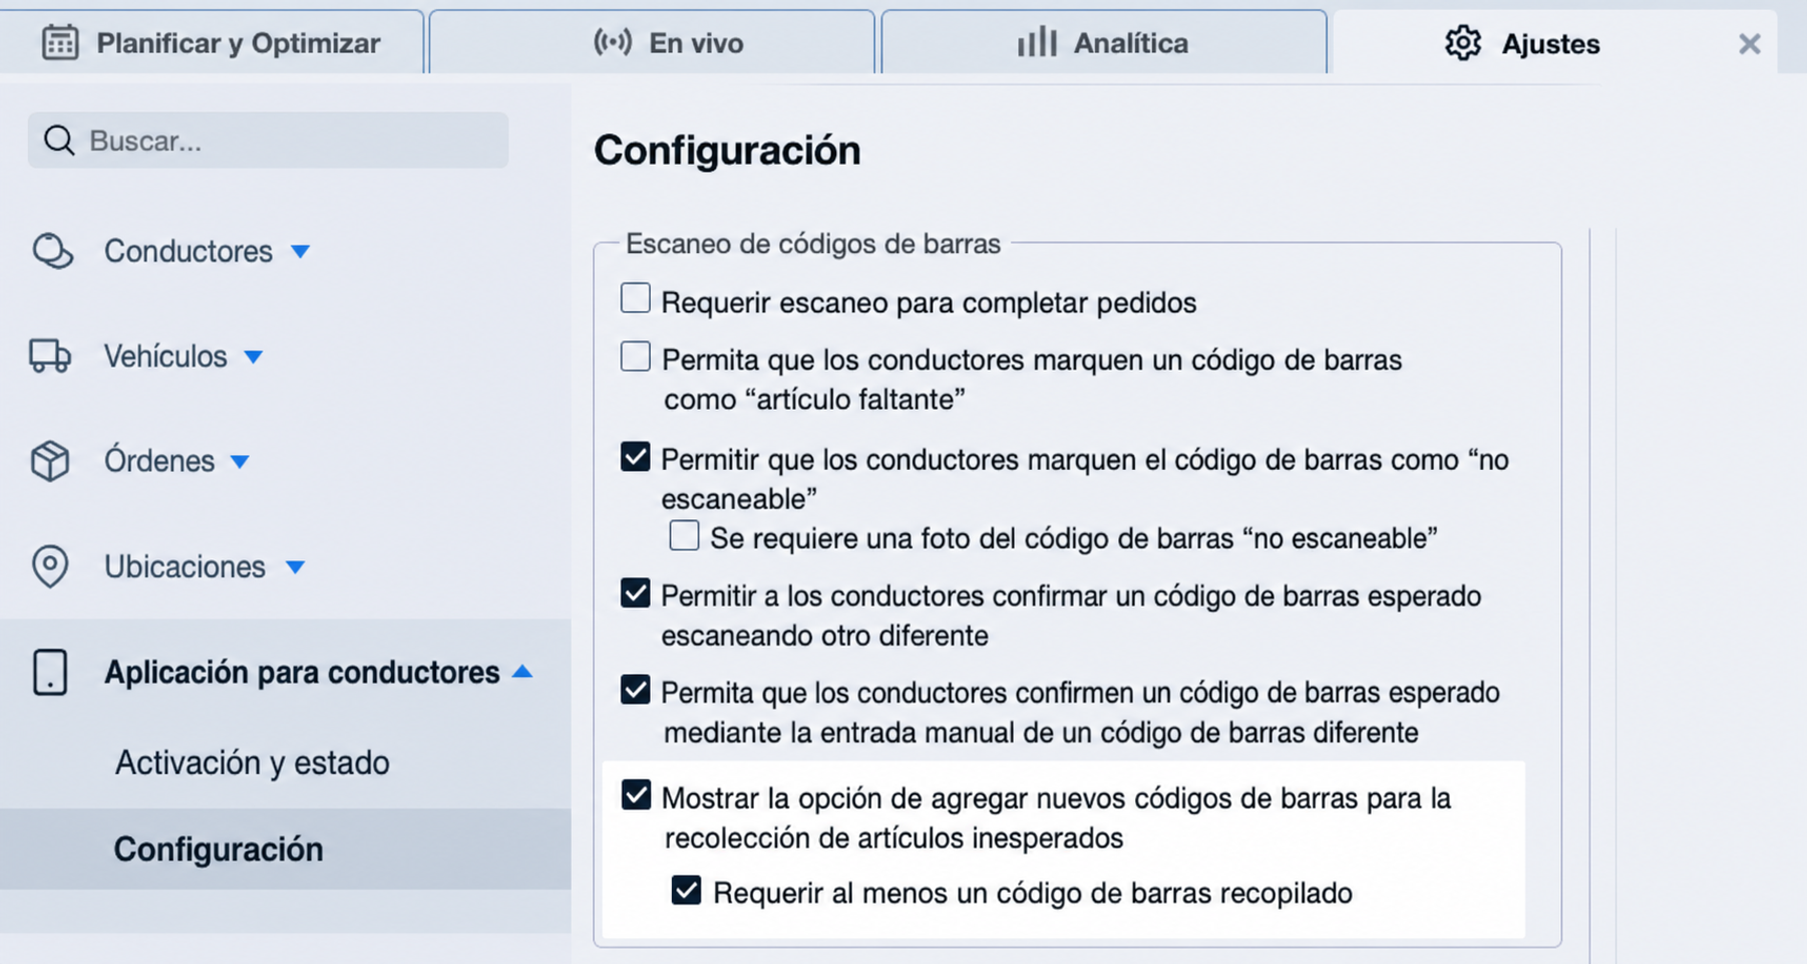The height and width of the screenshot is (964, 1807).
Task: Click the calendar icon on Planificar y Optimizar
Action: tap(60, 43)
